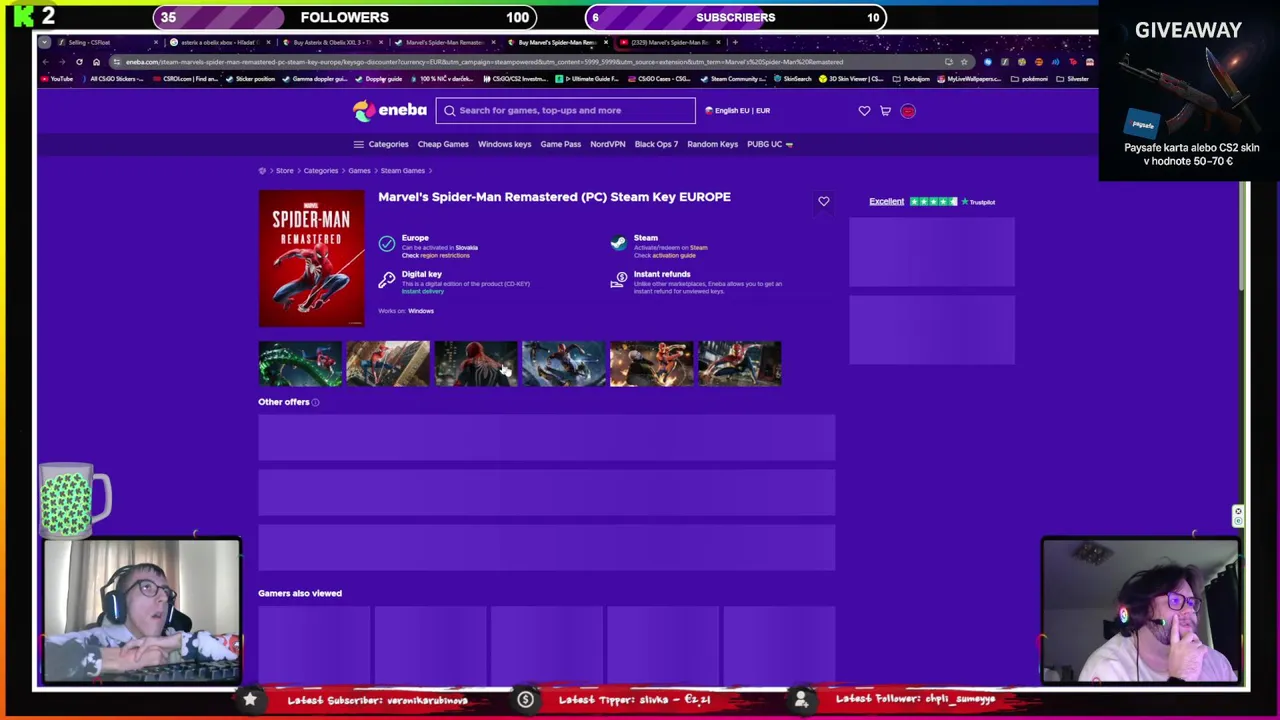Switch to (2329) YouTube Spider-Man tab
The image size is (1280, 720).
click(x=670, y=42)
